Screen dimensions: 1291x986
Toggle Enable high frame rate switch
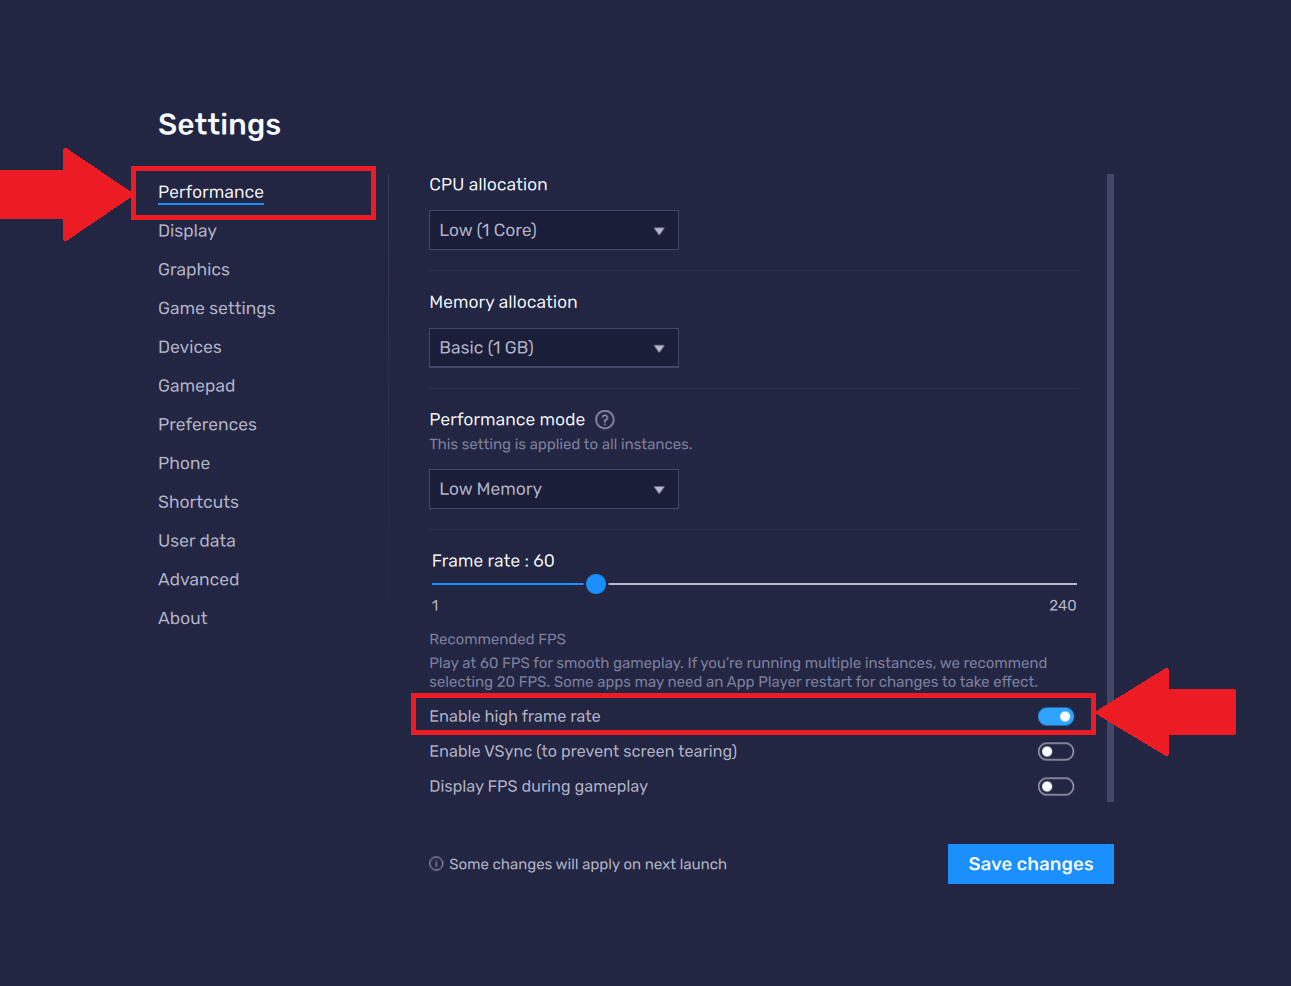(x=1055, y=716)
